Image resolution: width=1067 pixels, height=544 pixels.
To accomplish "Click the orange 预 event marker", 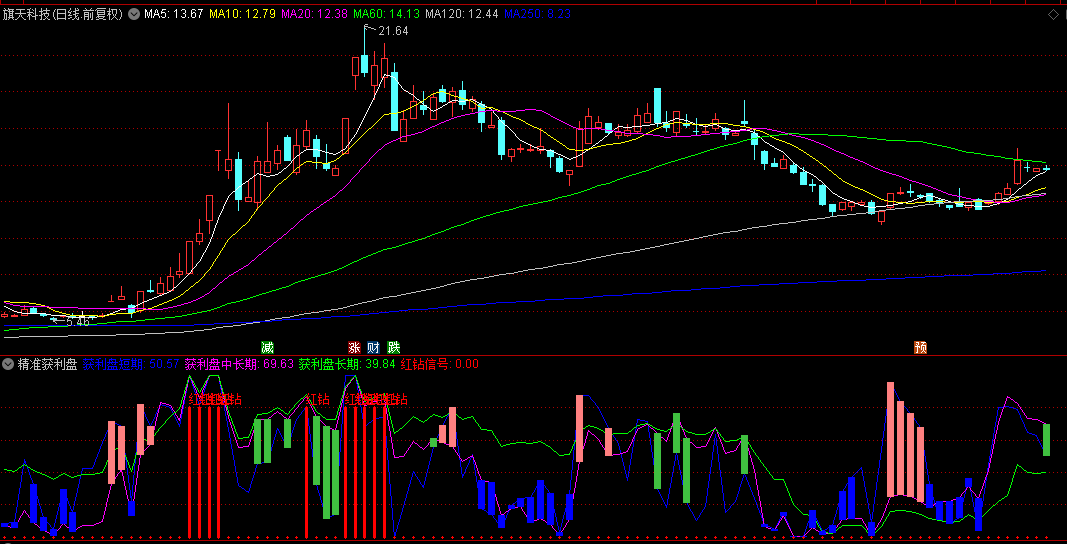I will [921, 347].
